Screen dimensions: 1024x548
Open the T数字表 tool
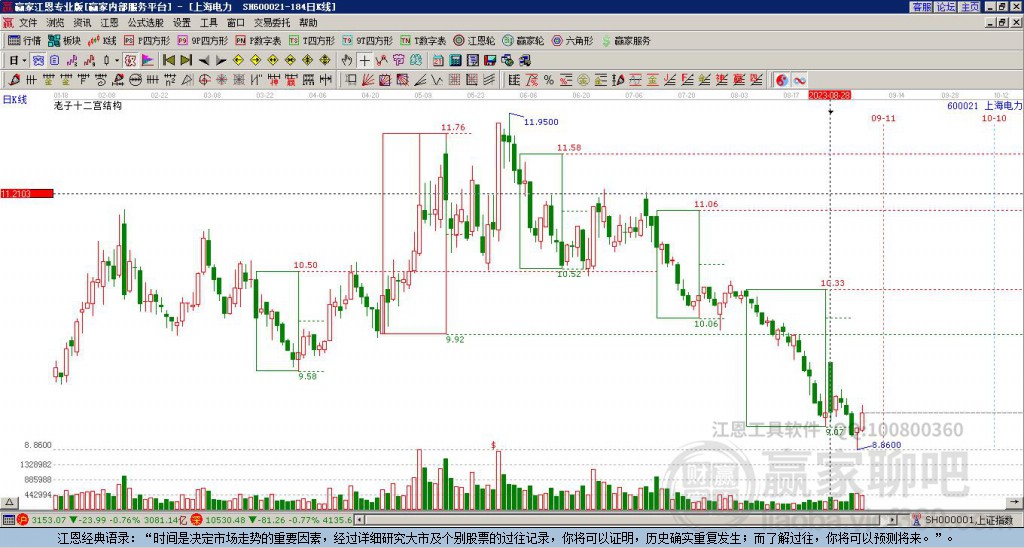point(423,40)
